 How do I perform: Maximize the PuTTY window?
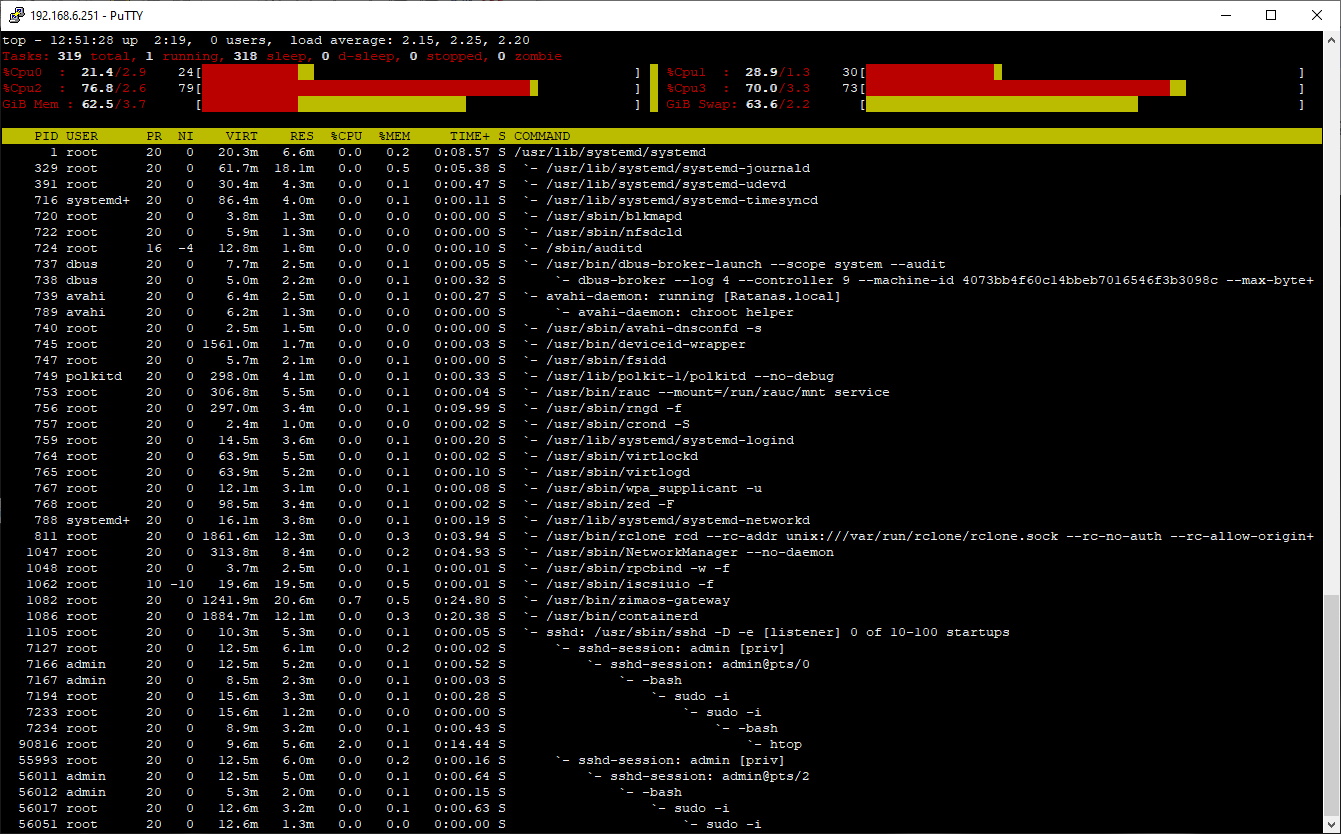tap(1271, 15)
